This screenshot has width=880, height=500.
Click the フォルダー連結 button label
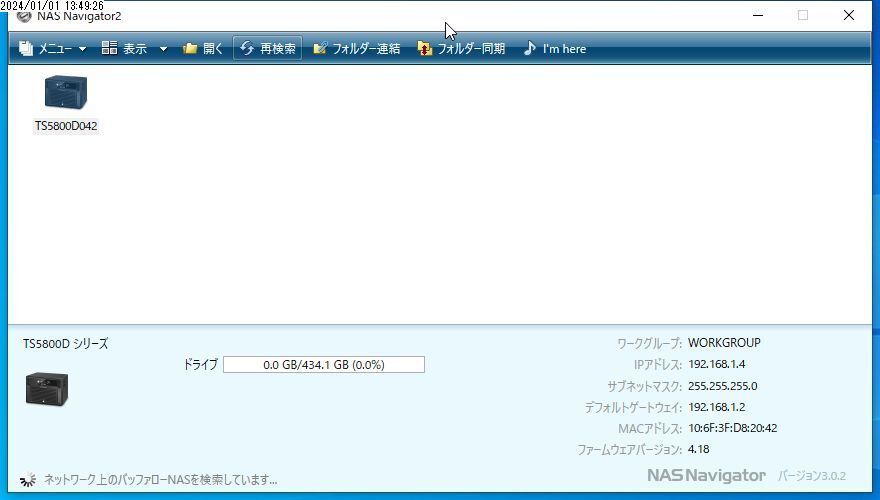pos(366,49)
